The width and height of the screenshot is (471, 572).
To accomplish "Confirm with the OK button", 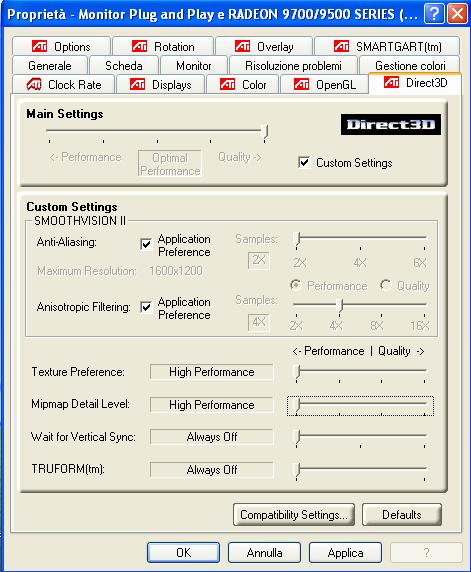I will click(x=184, y=553).
